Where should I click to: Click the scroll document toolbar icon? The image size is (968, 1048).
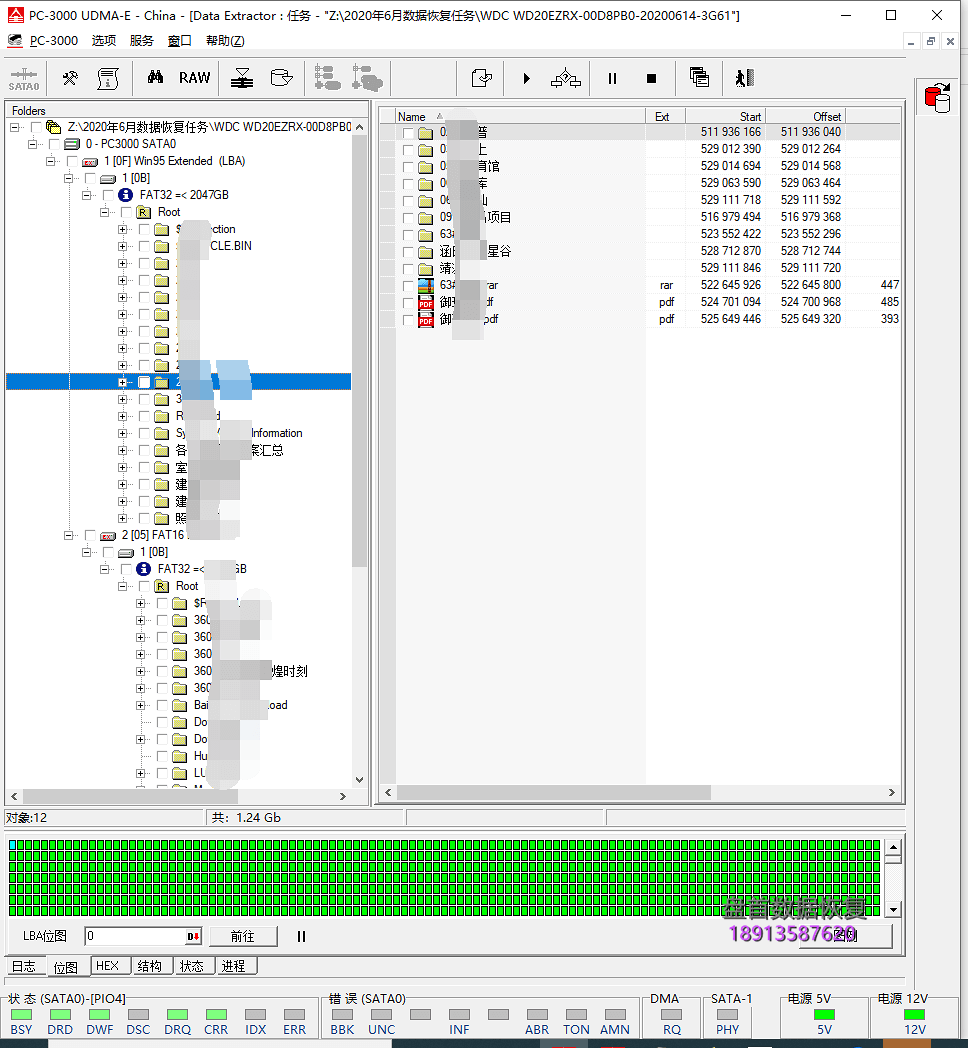[108, 79]
